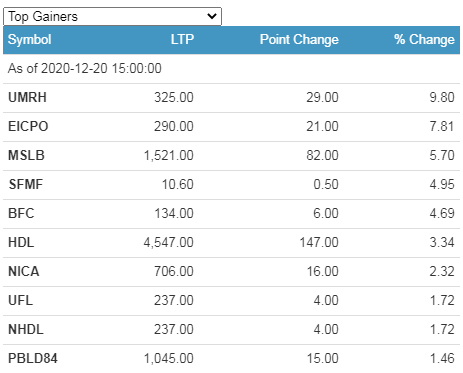Sort by LTP column header

click(x=182, y=39)
